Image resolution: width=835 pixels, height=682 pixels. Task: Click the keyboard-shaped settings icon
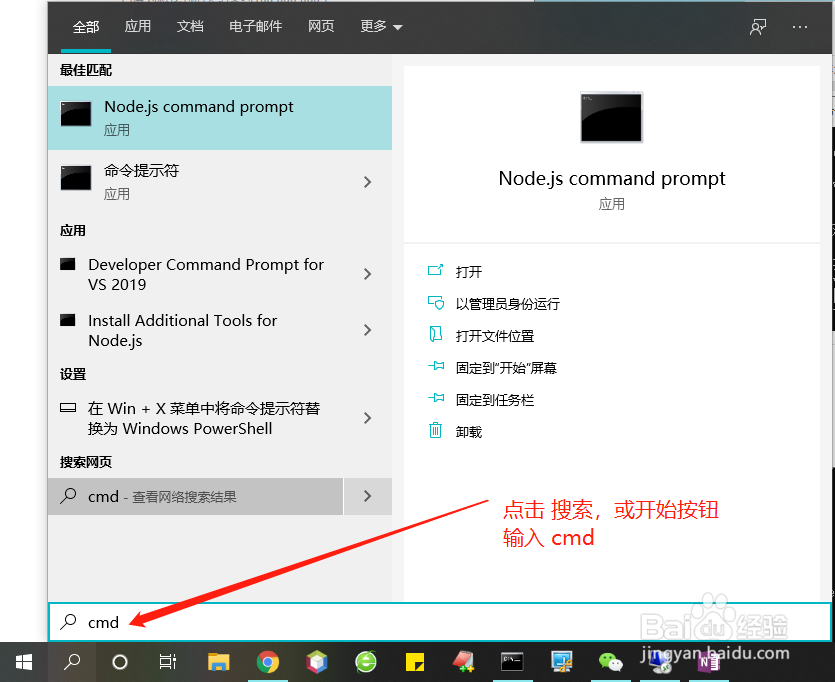pyautogui.click(x=68, y=408)
